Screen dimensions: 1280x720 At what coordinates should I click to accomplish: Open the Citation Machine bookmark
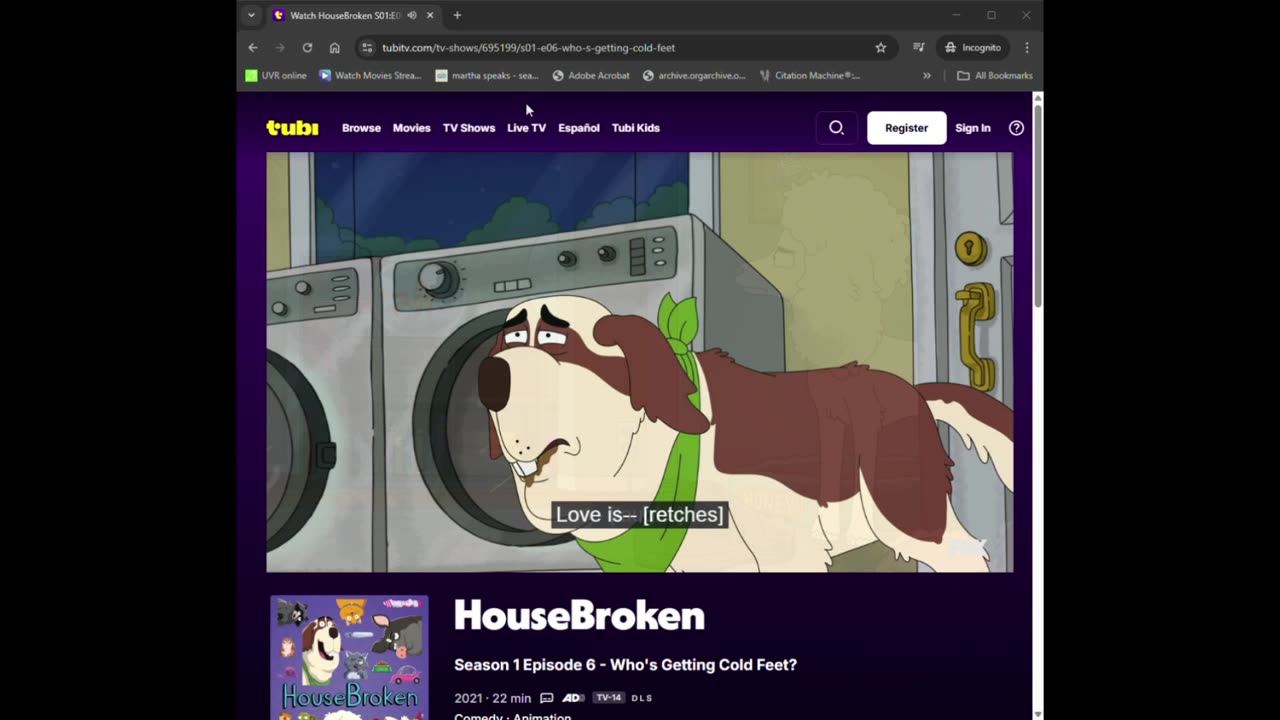810,75
